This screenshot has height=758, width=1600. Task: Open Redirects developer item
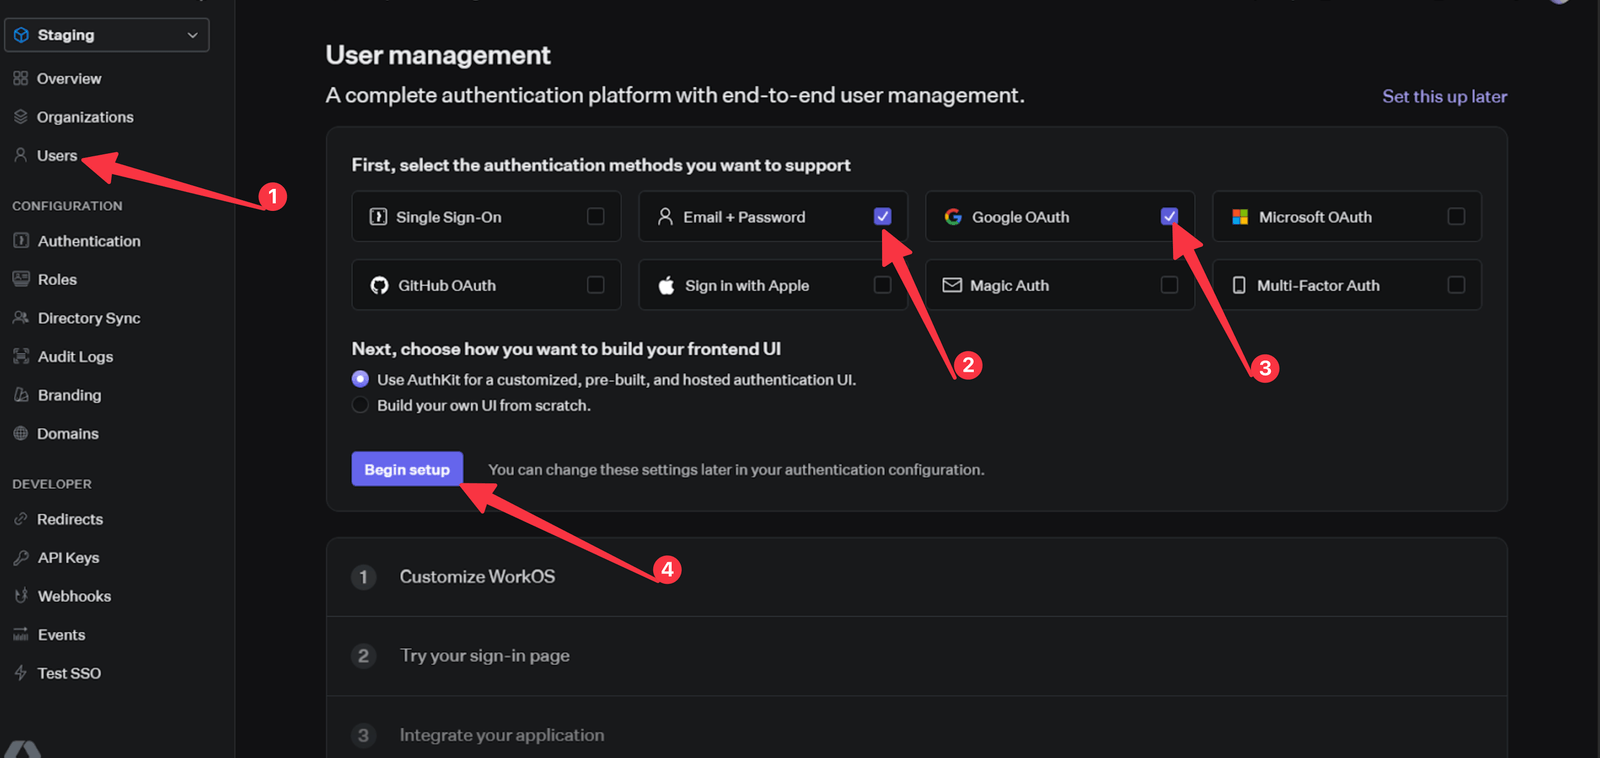tap(70, 519)
